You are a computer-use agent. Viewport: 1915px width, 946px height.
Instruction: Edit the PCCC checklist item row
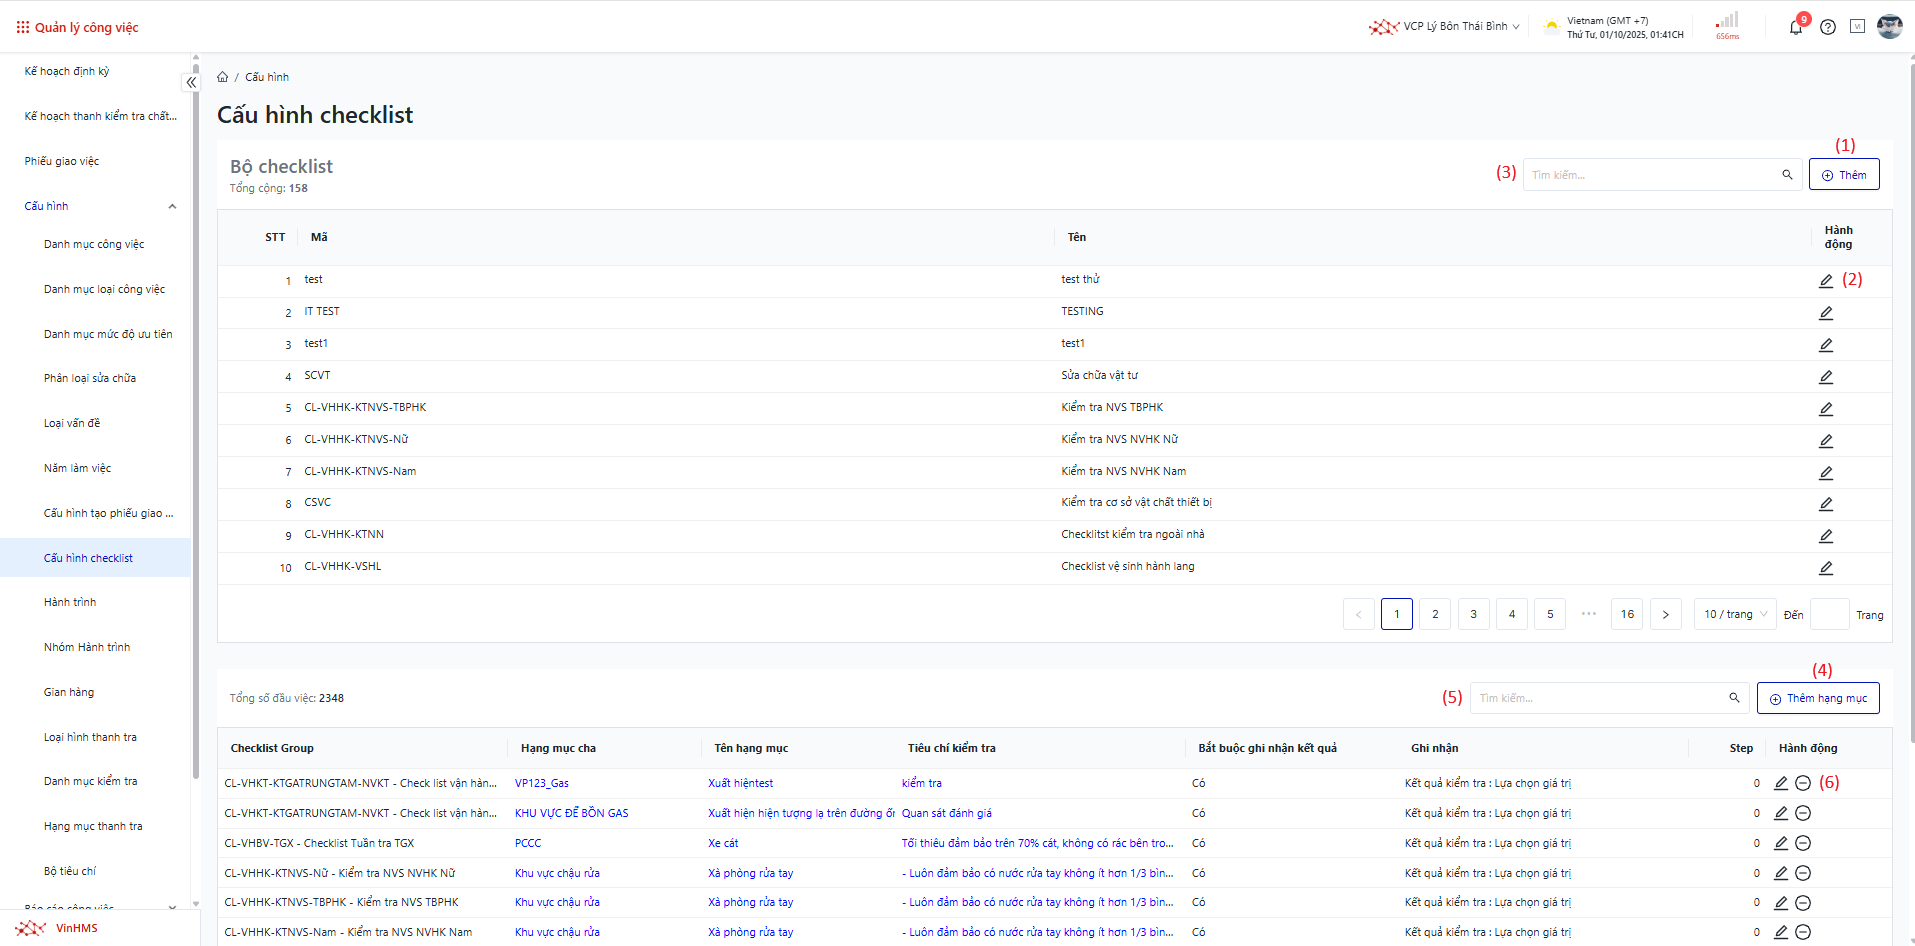[1780, 843]
